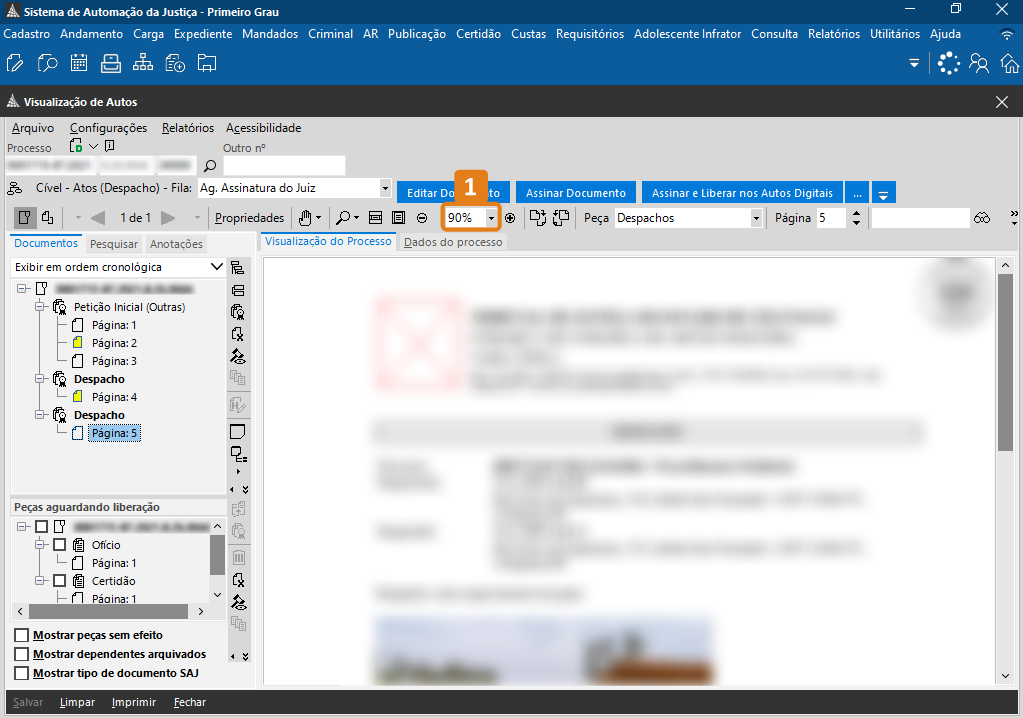Screen dimensions: 1023x718
Task: Open the Fila Ag. Assinatura do Juiz dropdown
Action: pos(385,188)
